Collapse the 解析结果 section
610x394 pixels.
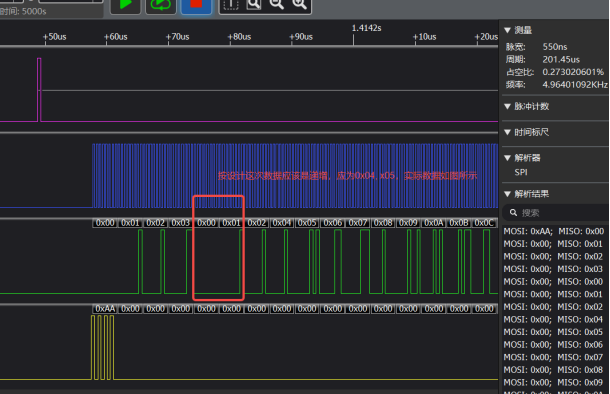coord(507,194)
